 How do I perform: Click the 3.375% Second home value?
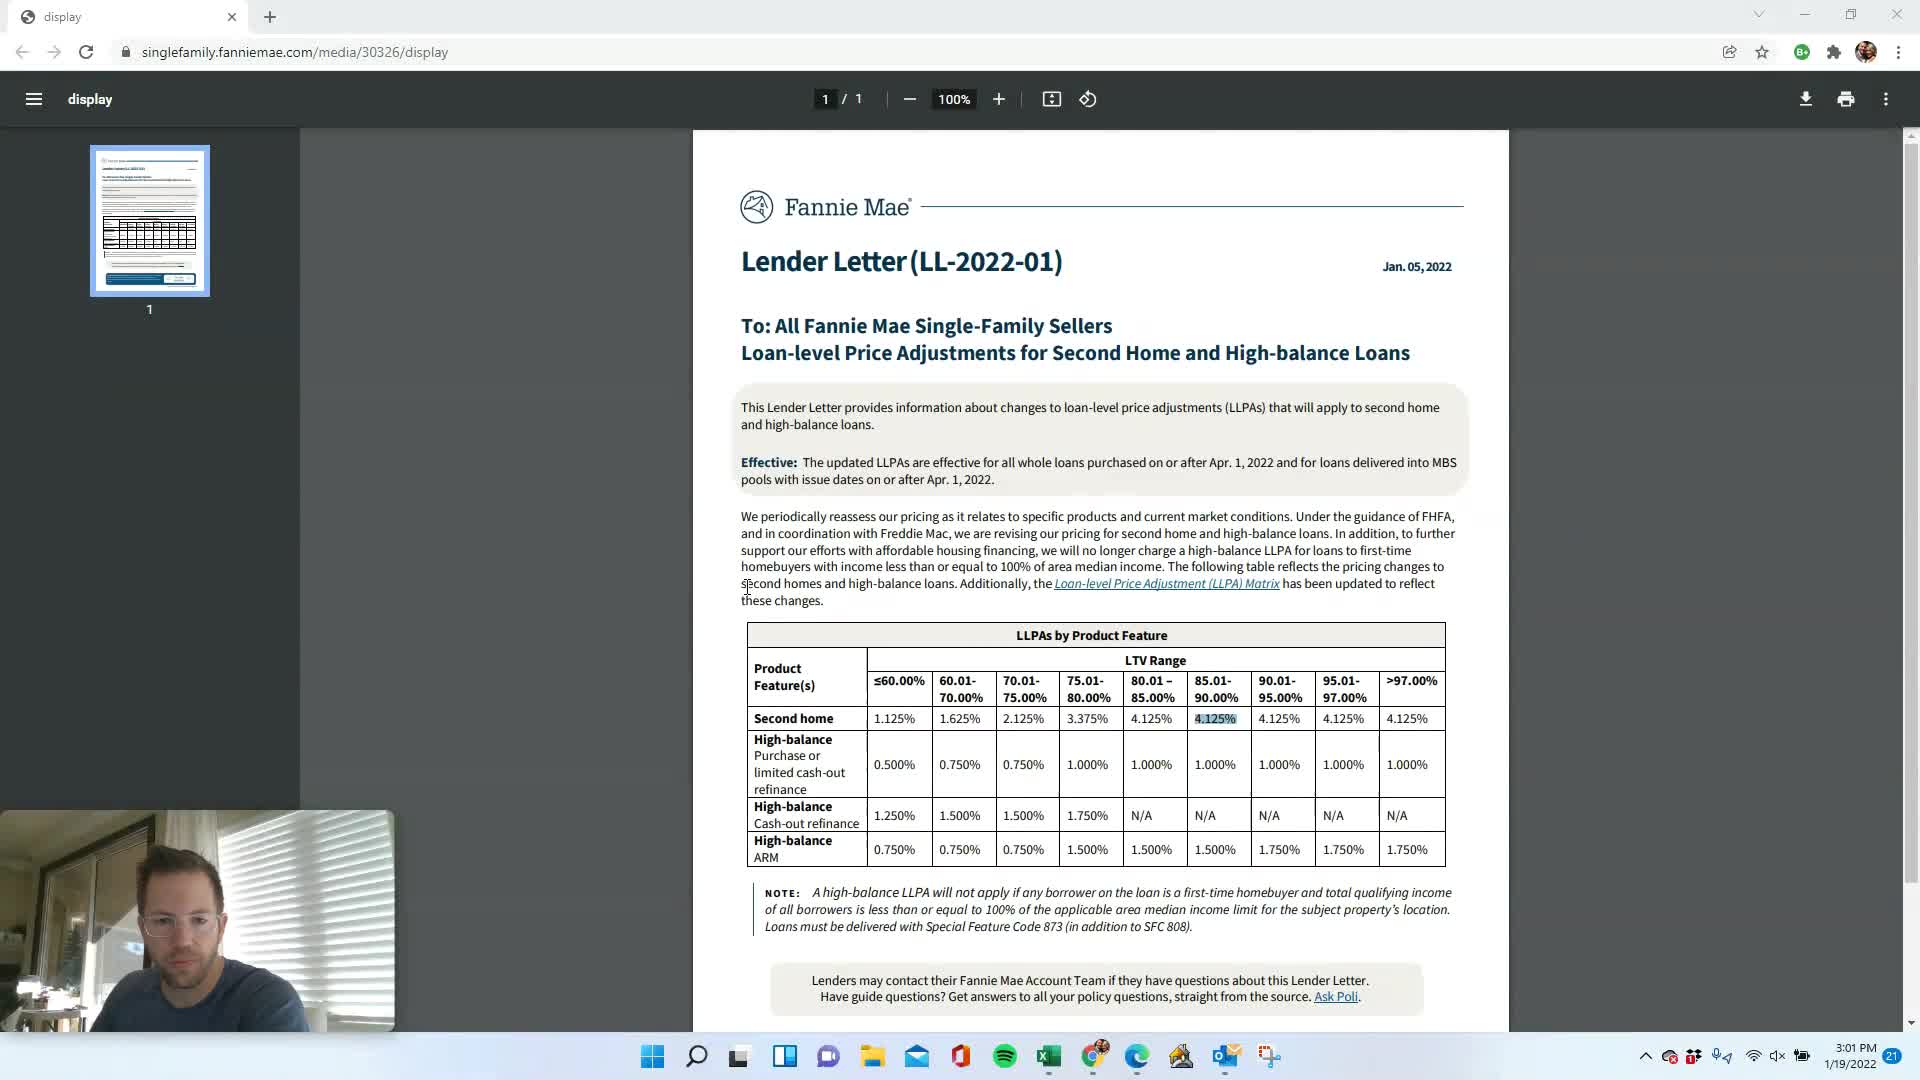(1087, 719)
